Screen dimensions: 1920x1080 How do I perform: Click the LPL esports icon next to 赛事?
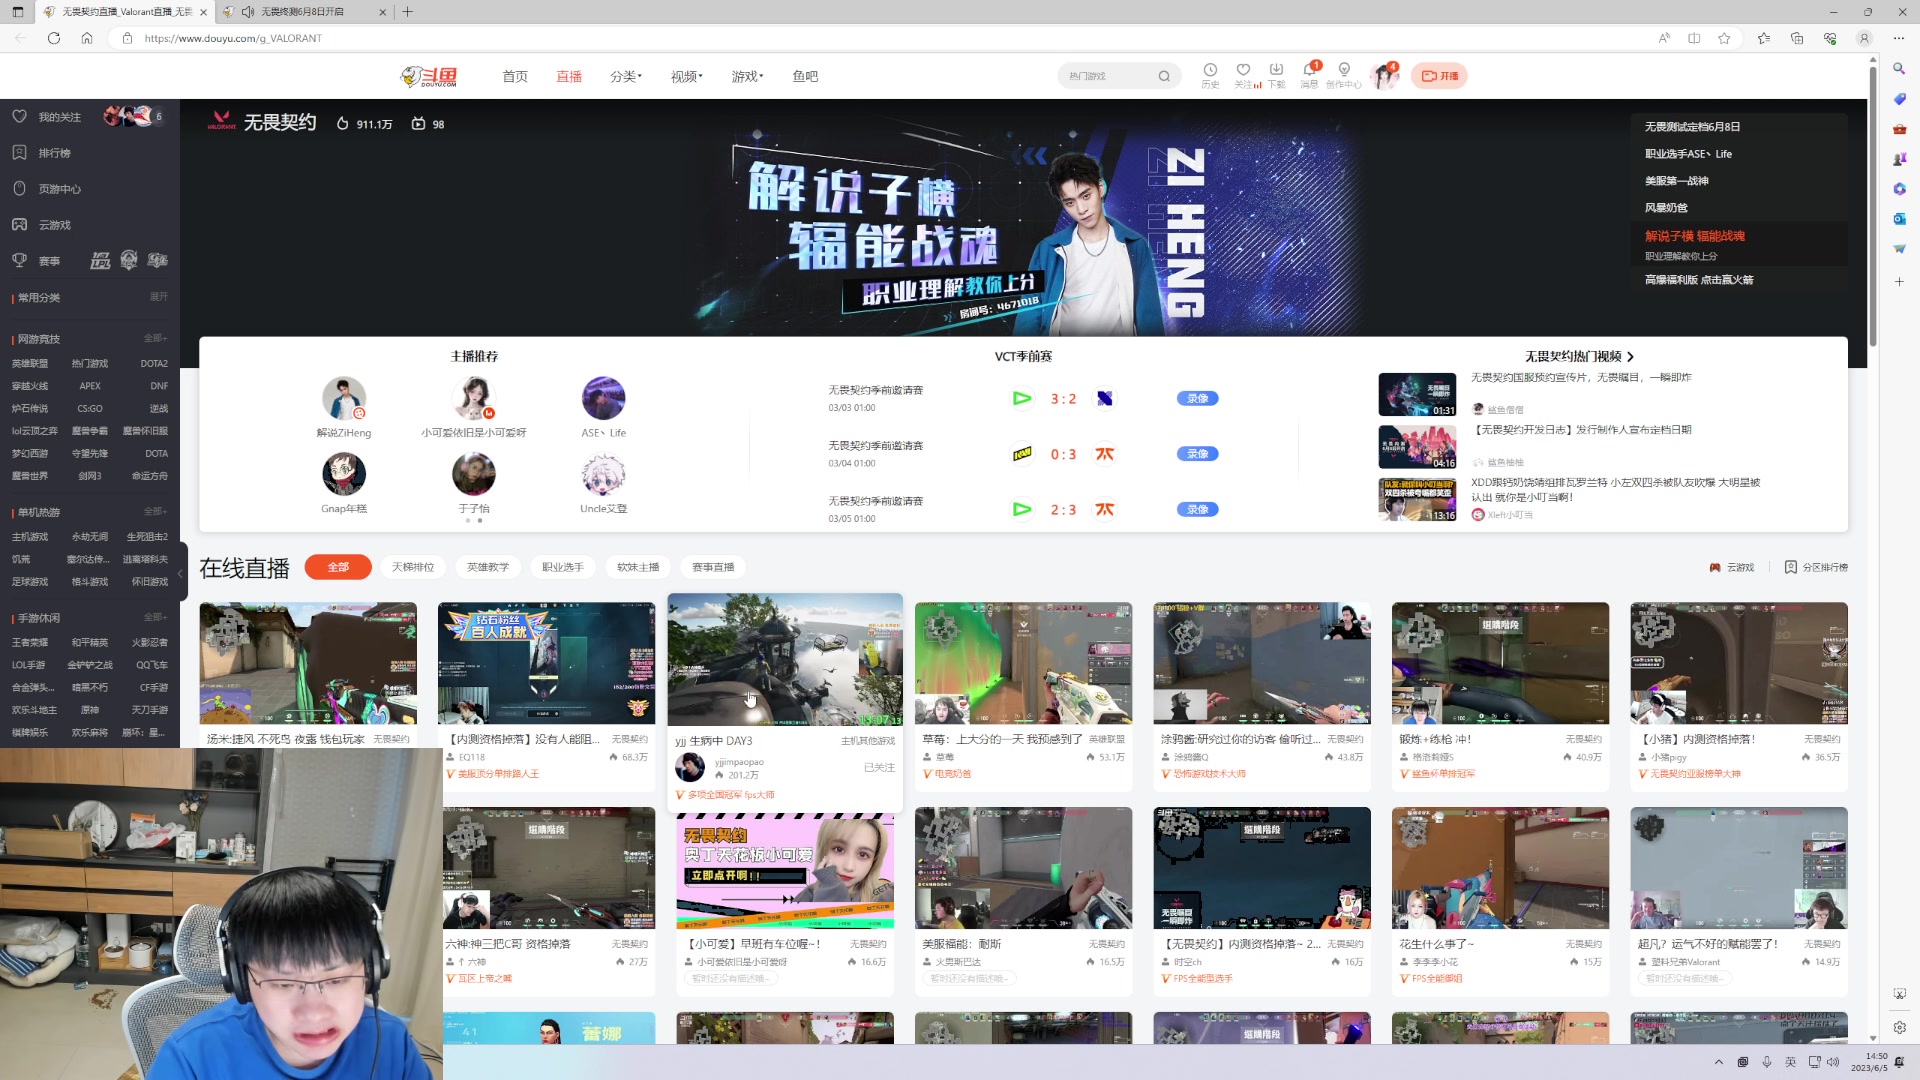[101, 259]
